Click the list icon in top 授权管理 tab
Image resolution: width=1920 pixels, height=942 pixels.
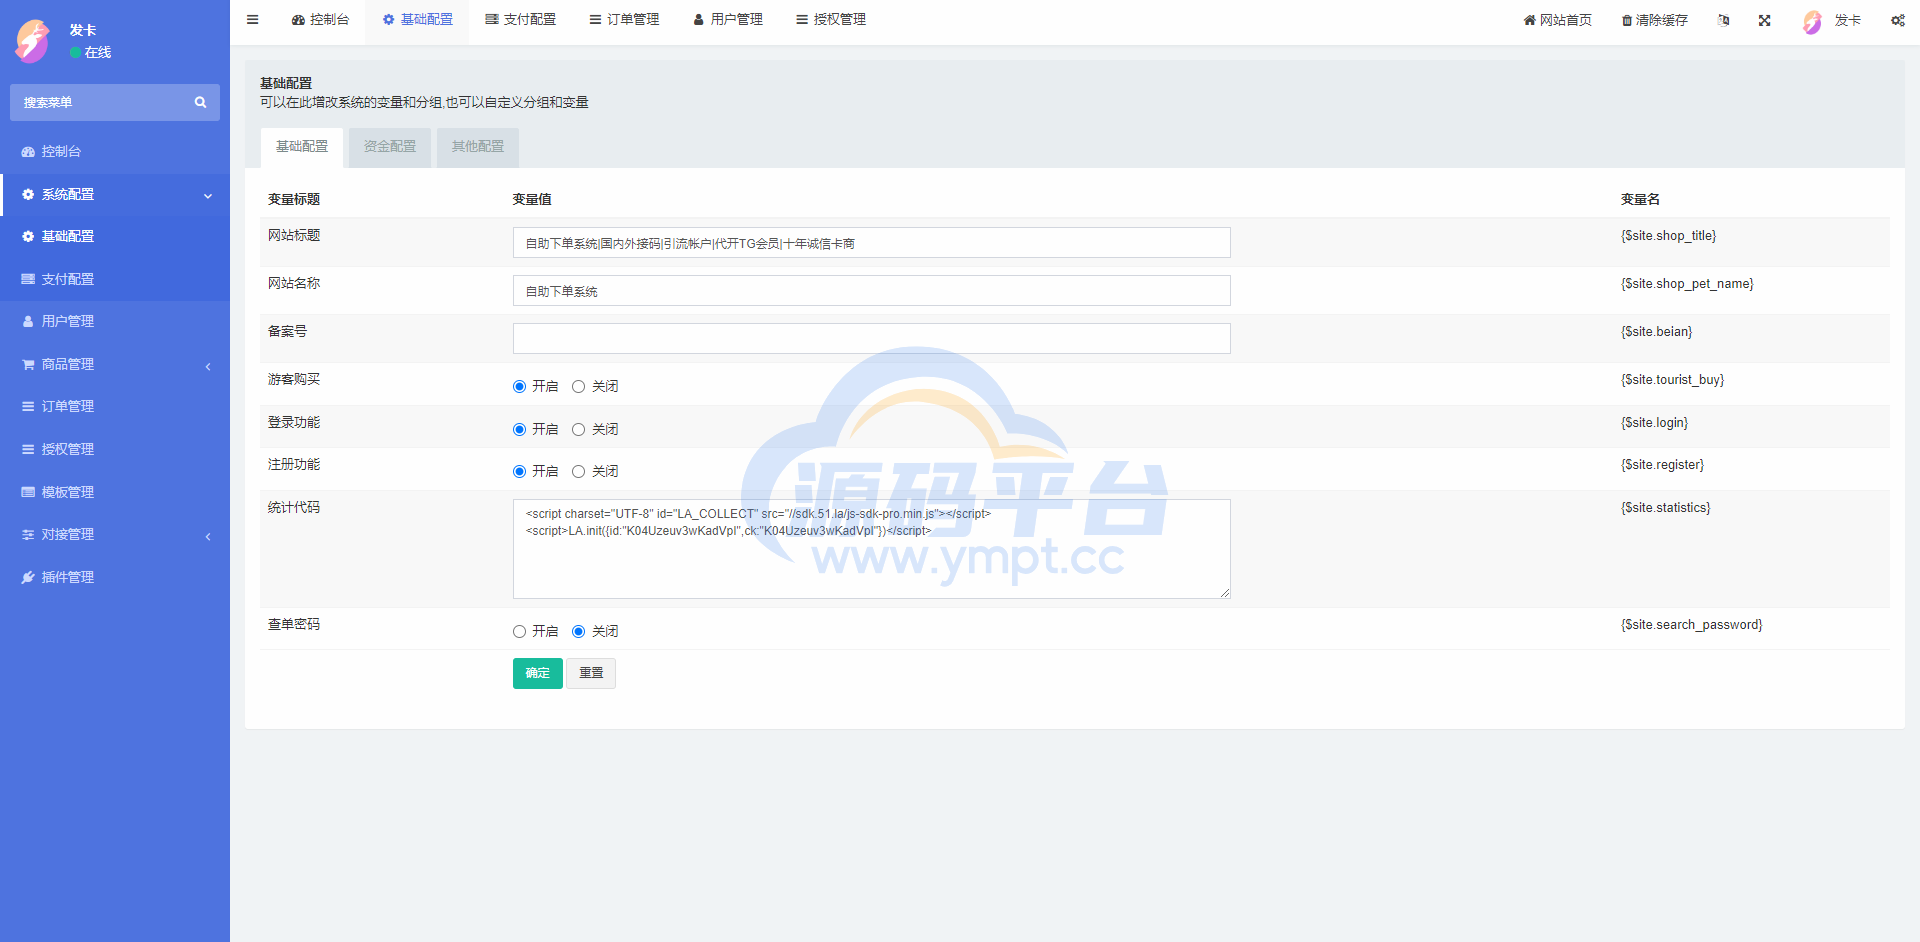click(802, 20)
